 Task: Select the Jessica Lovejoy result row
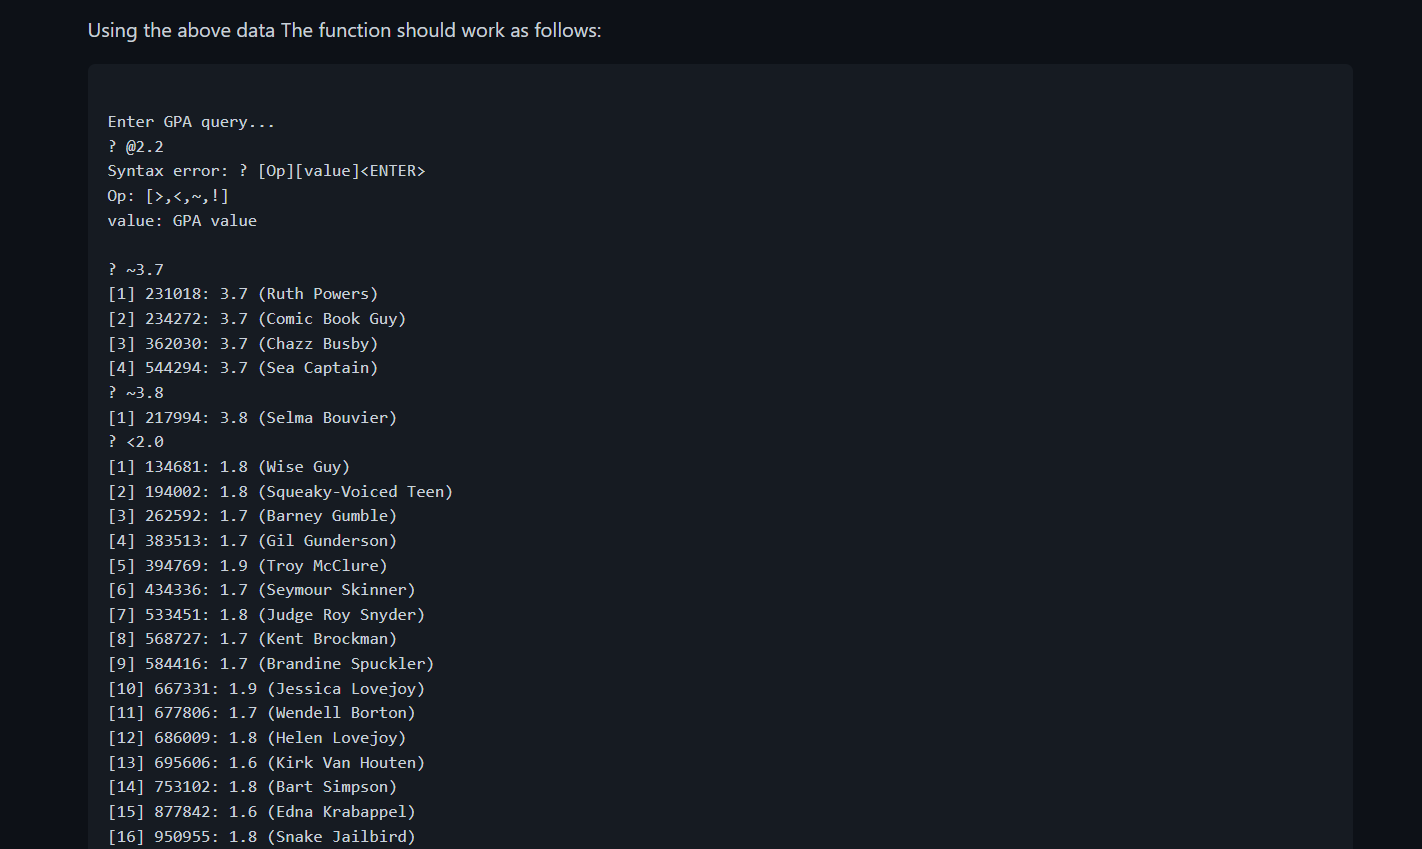pos(266,688)
